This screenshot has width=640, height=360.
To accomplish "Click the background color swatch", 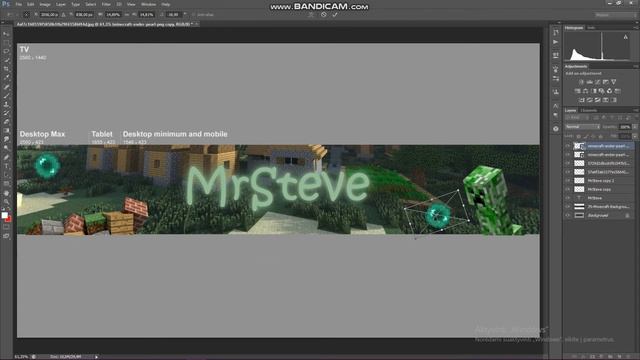I will click(9, 219).
